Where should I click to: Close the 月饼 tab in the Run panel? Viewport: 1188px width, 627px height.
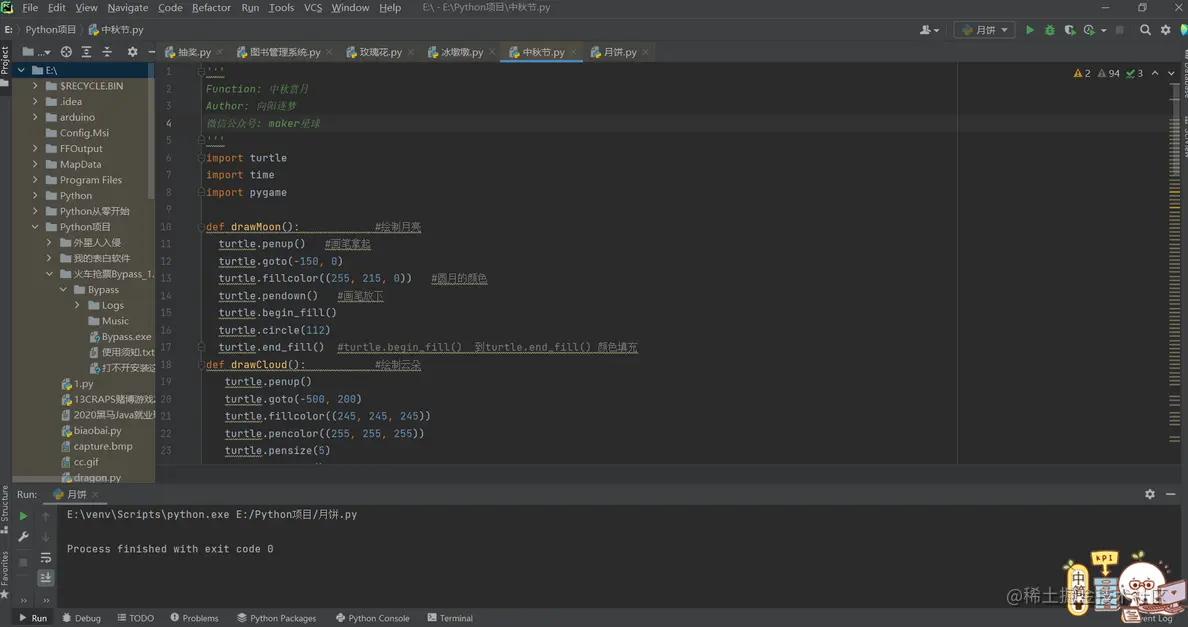click(95, 494)
